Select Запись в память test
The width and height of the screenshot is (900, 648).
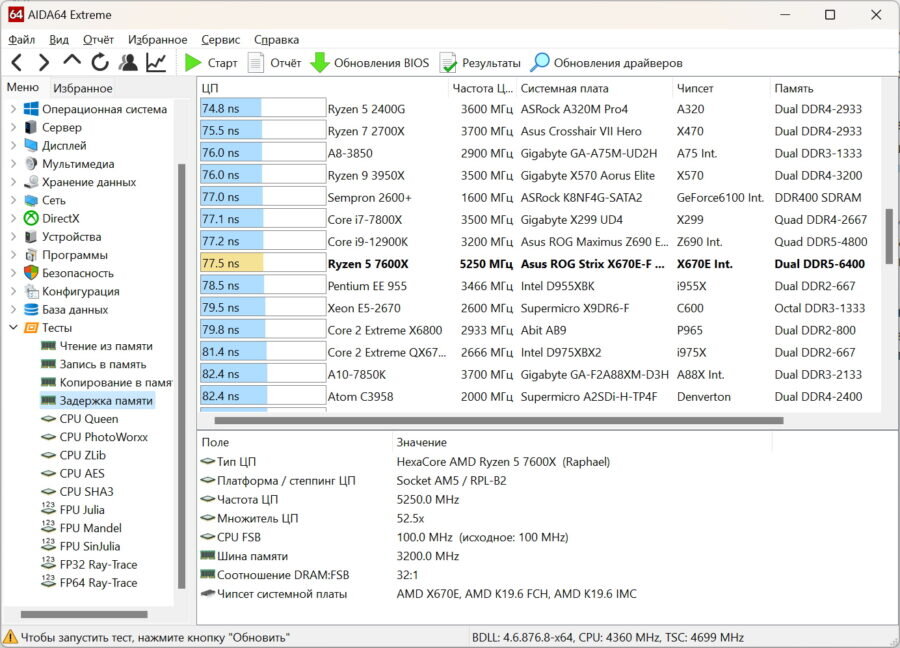point(103,364)
